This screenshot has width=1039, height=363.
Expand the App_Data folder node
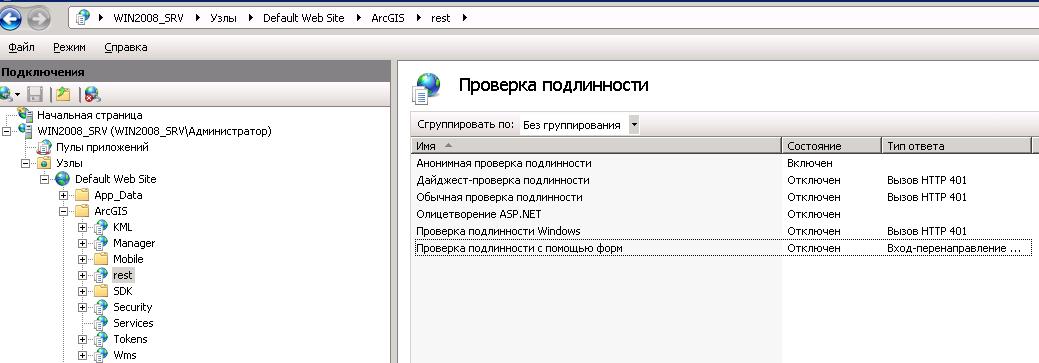64,195
